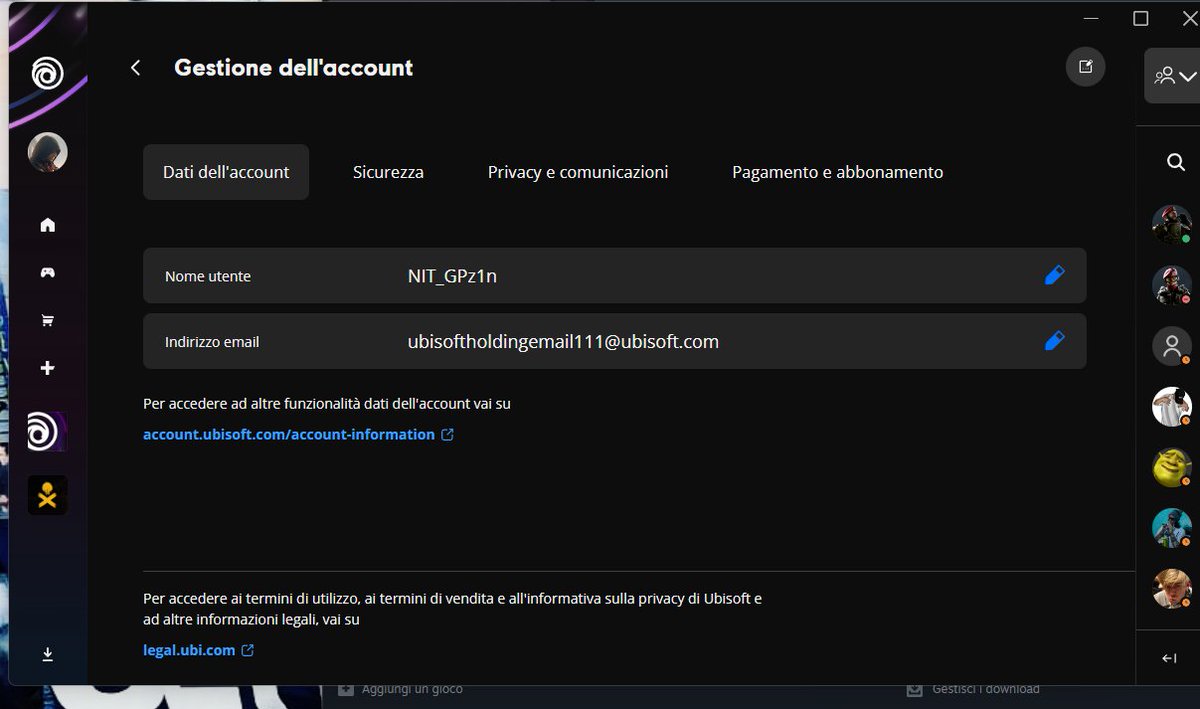
Task: Collapse the friends panel with arrow icon
Action: coord(1169,658)
